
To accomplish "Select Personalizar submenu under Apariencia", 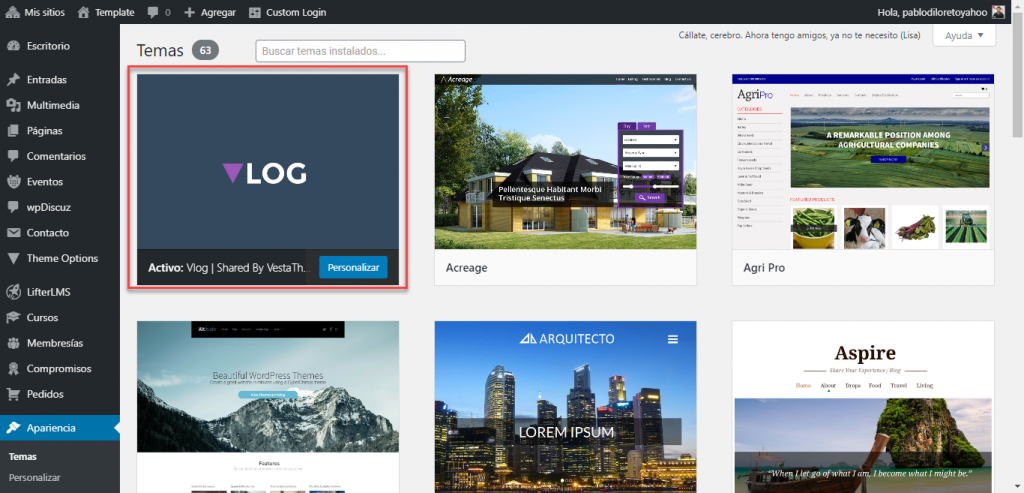I will tap(35, 477).
